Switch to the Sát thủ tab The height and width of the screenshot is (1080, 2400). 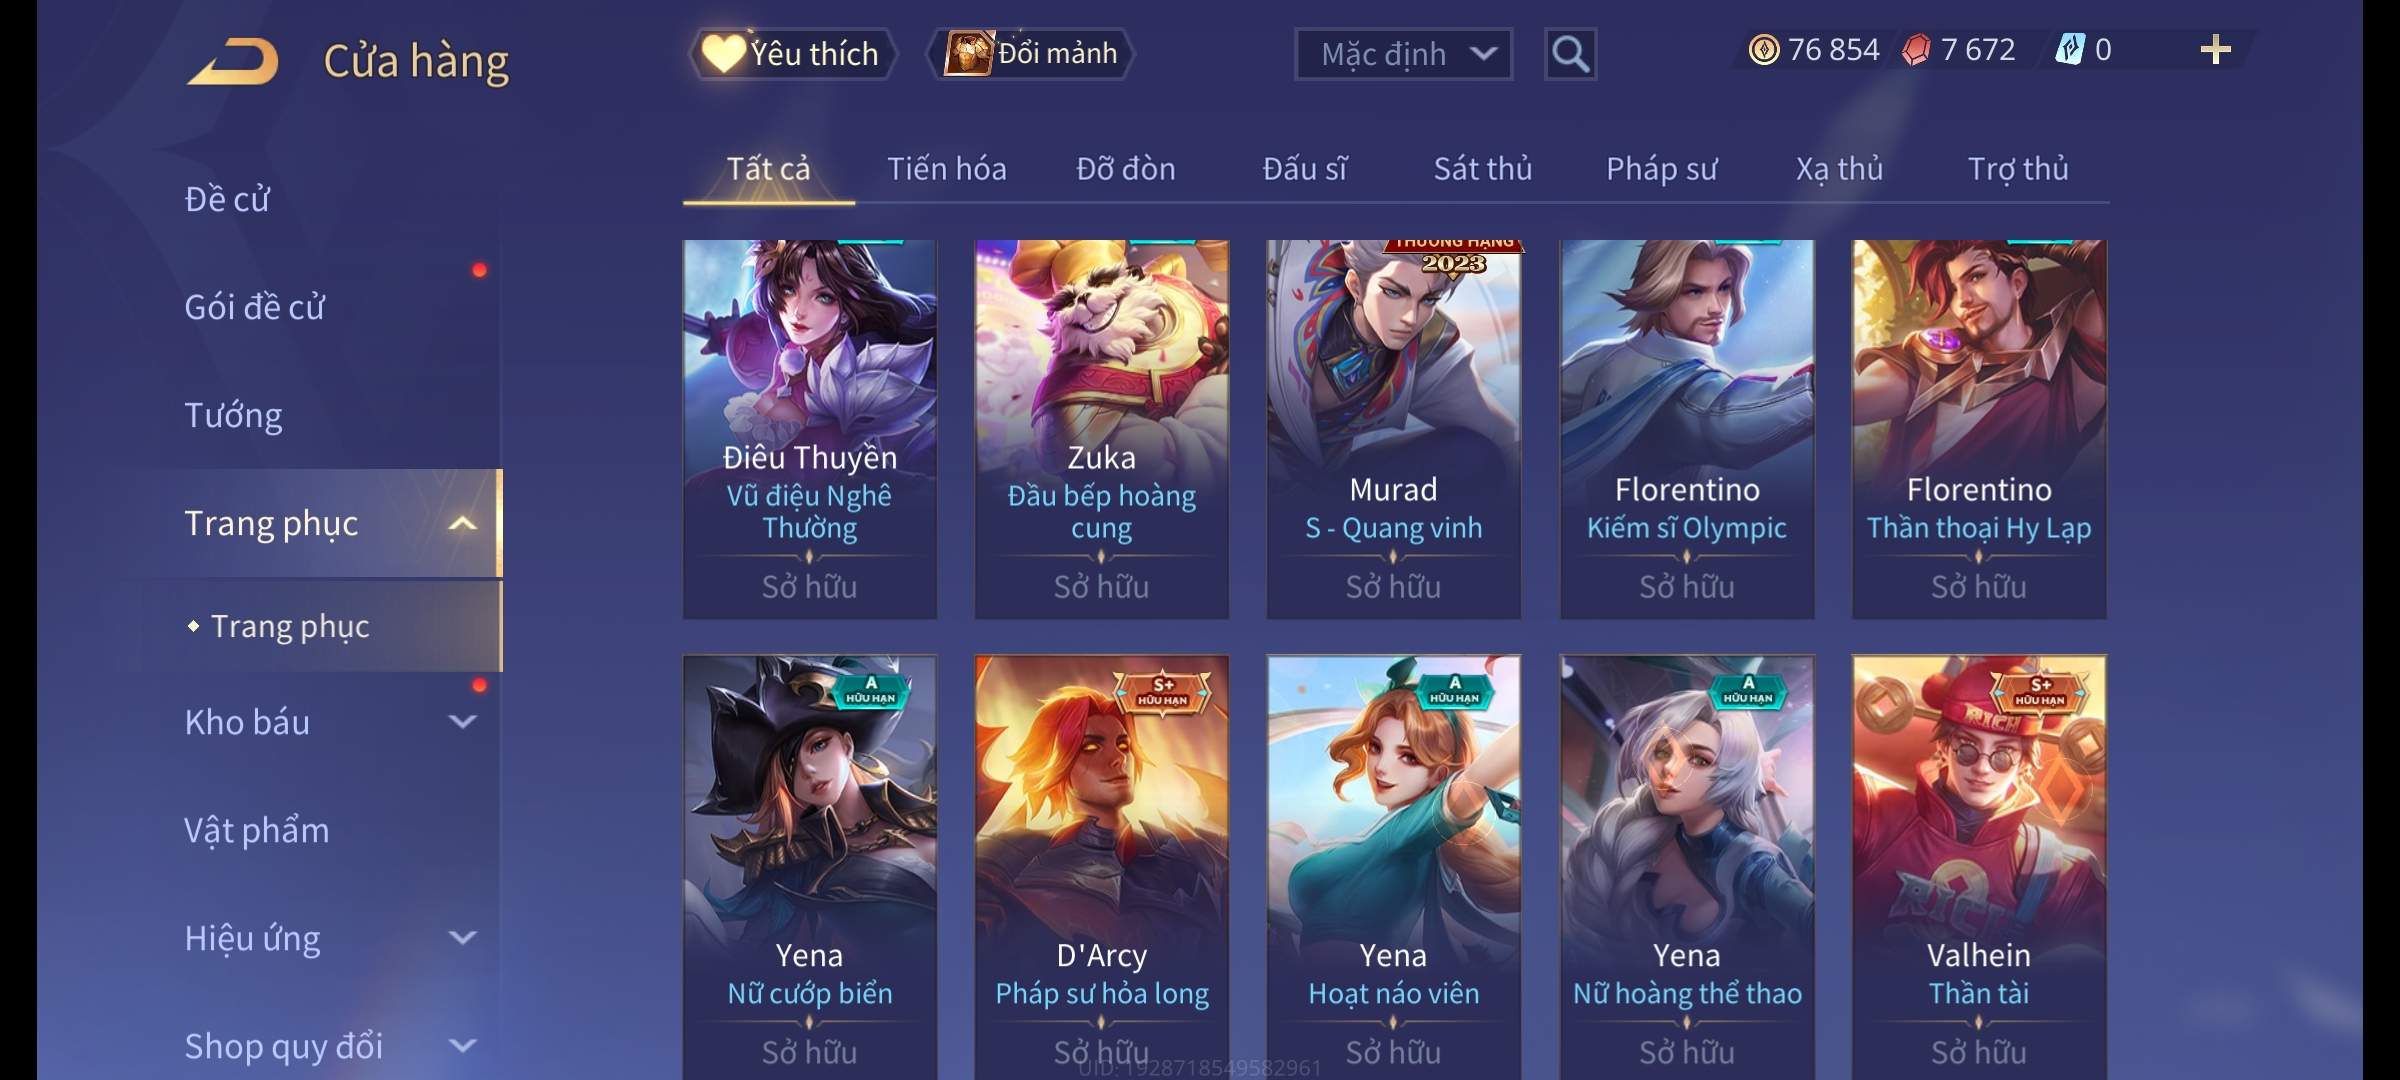point(1483,169)
